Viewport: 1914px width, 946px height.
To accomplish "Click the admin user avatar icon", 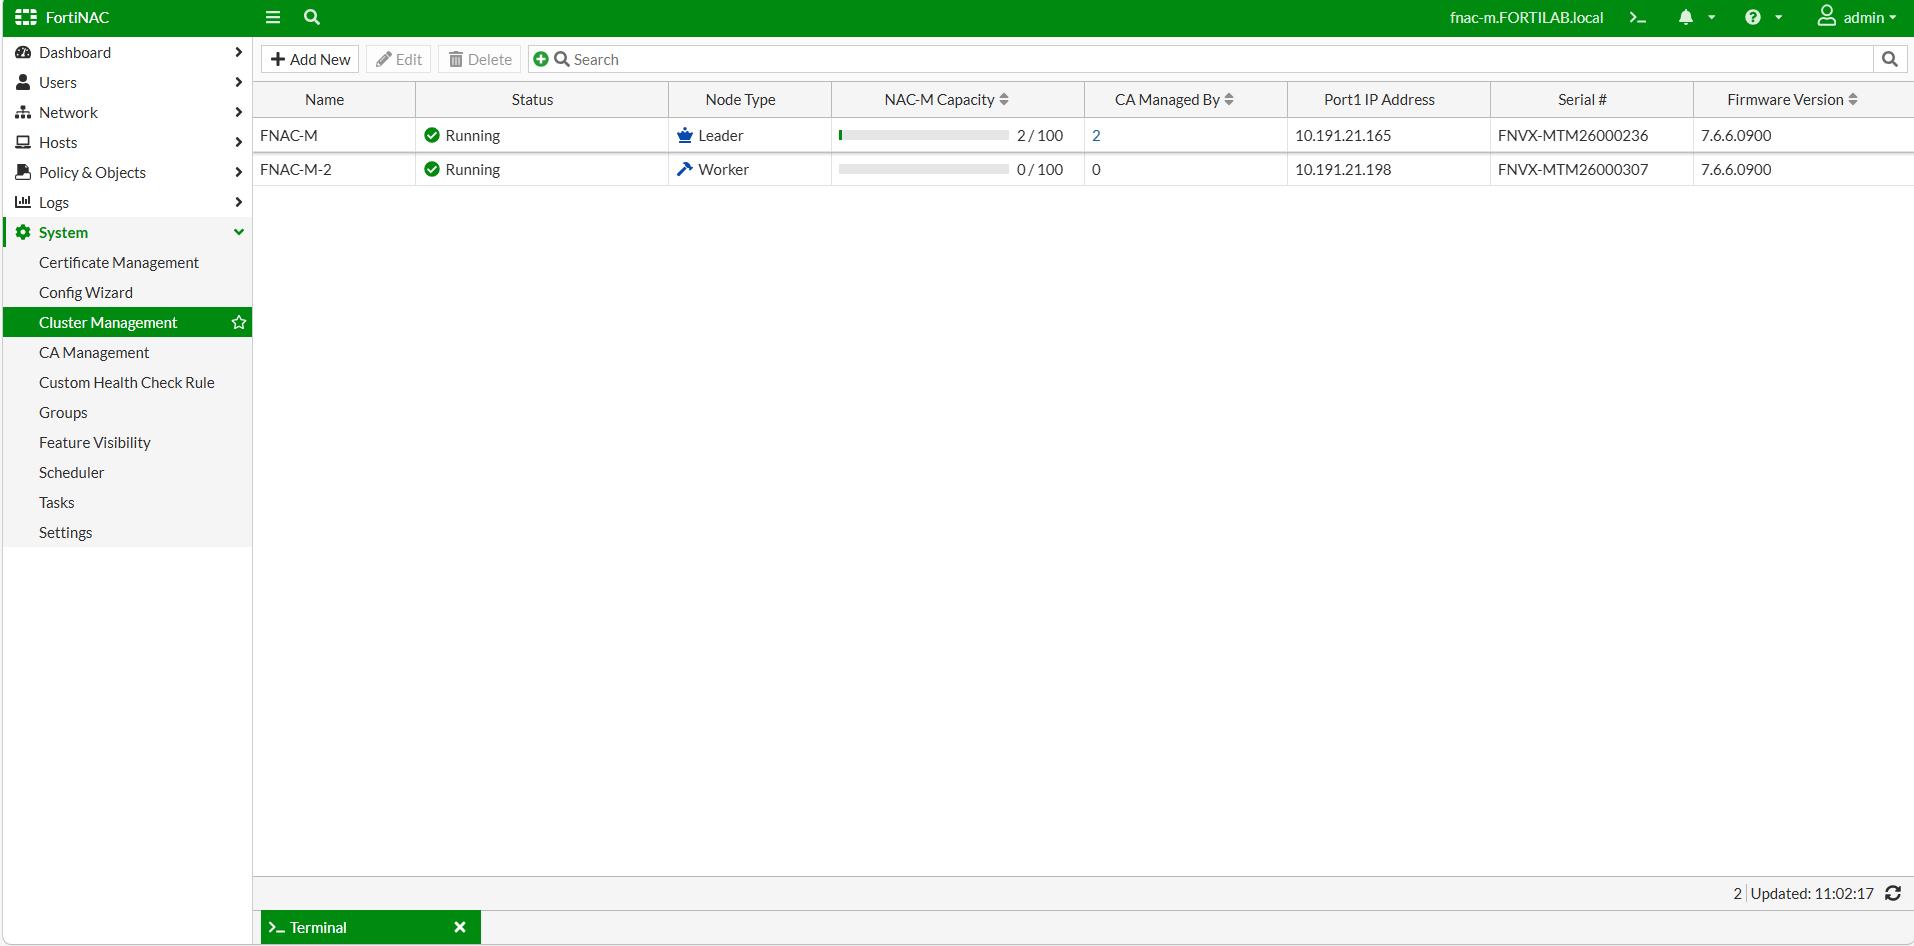I will [1827, 16].
